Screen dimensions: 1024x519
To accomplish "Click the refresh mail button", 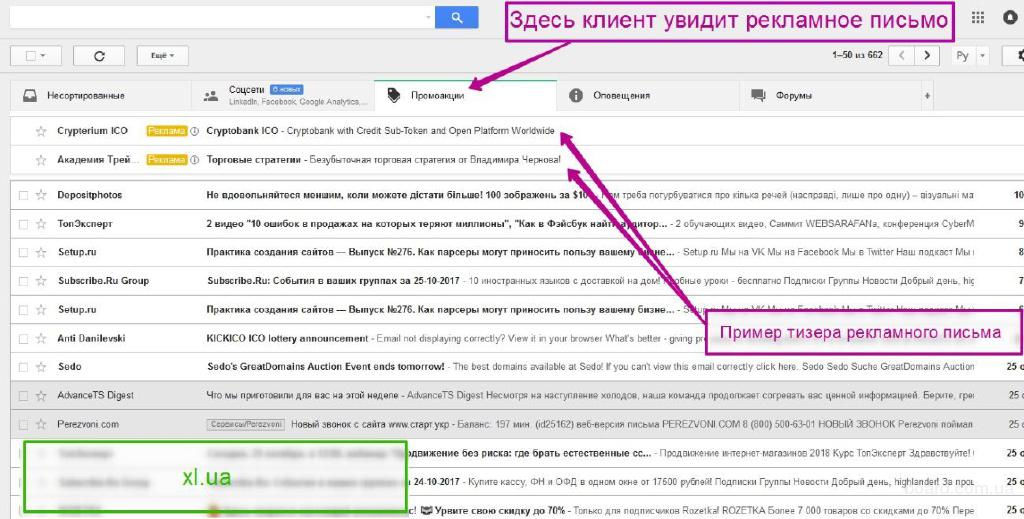I will click(99, 55).
